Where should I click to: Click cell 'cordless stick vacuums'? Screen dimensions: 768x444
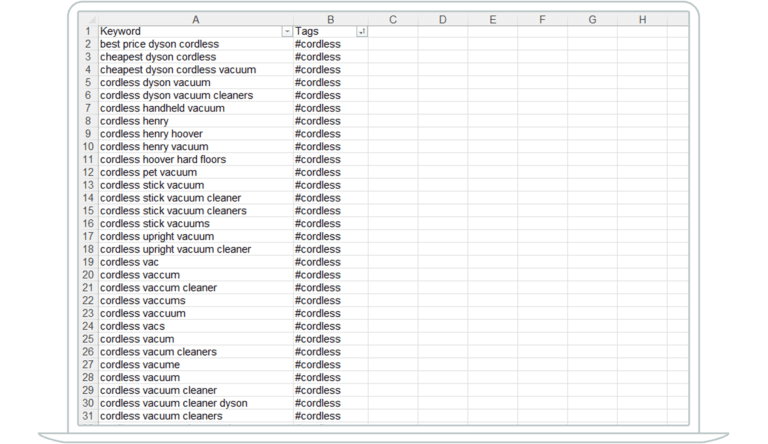pos(195,223)
